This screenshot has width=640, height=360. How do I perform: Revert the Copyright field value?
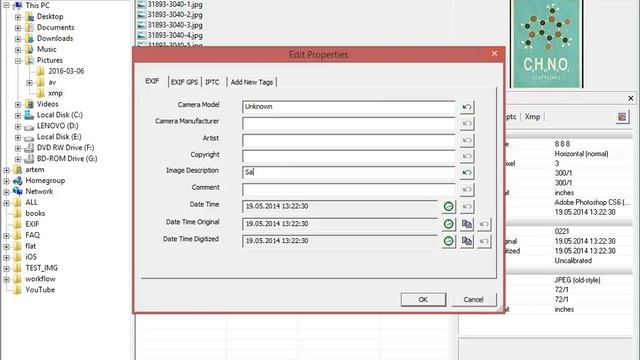coord(467,156)
